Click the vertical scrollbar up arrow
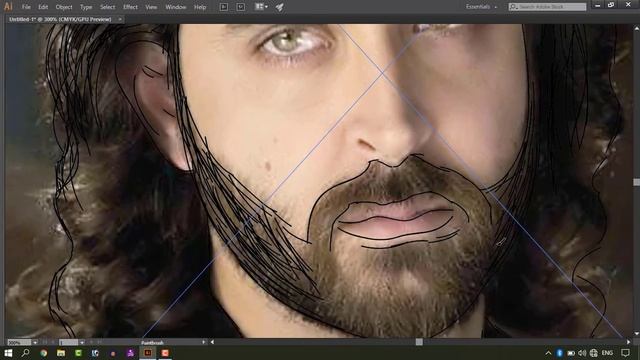The image size is (640, 360). (x=636, y=29)
